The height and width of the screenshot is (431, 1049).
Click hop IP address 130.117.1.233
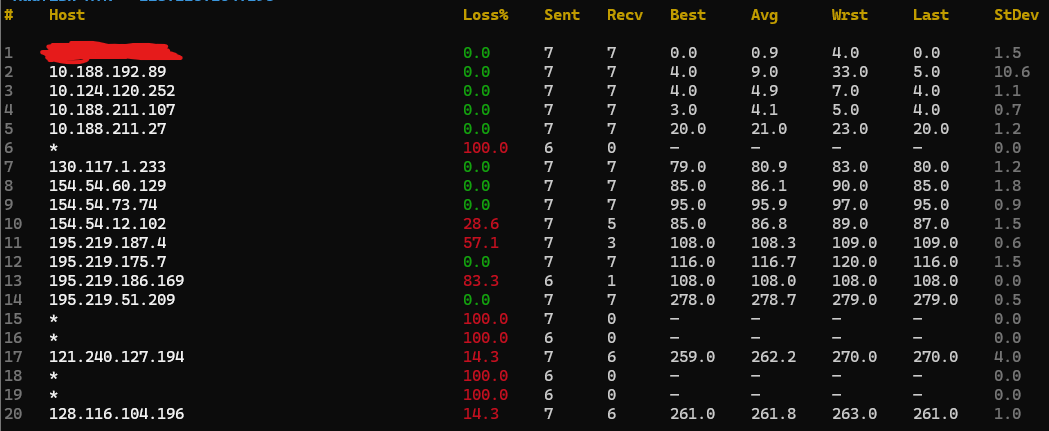pos(107,167)
